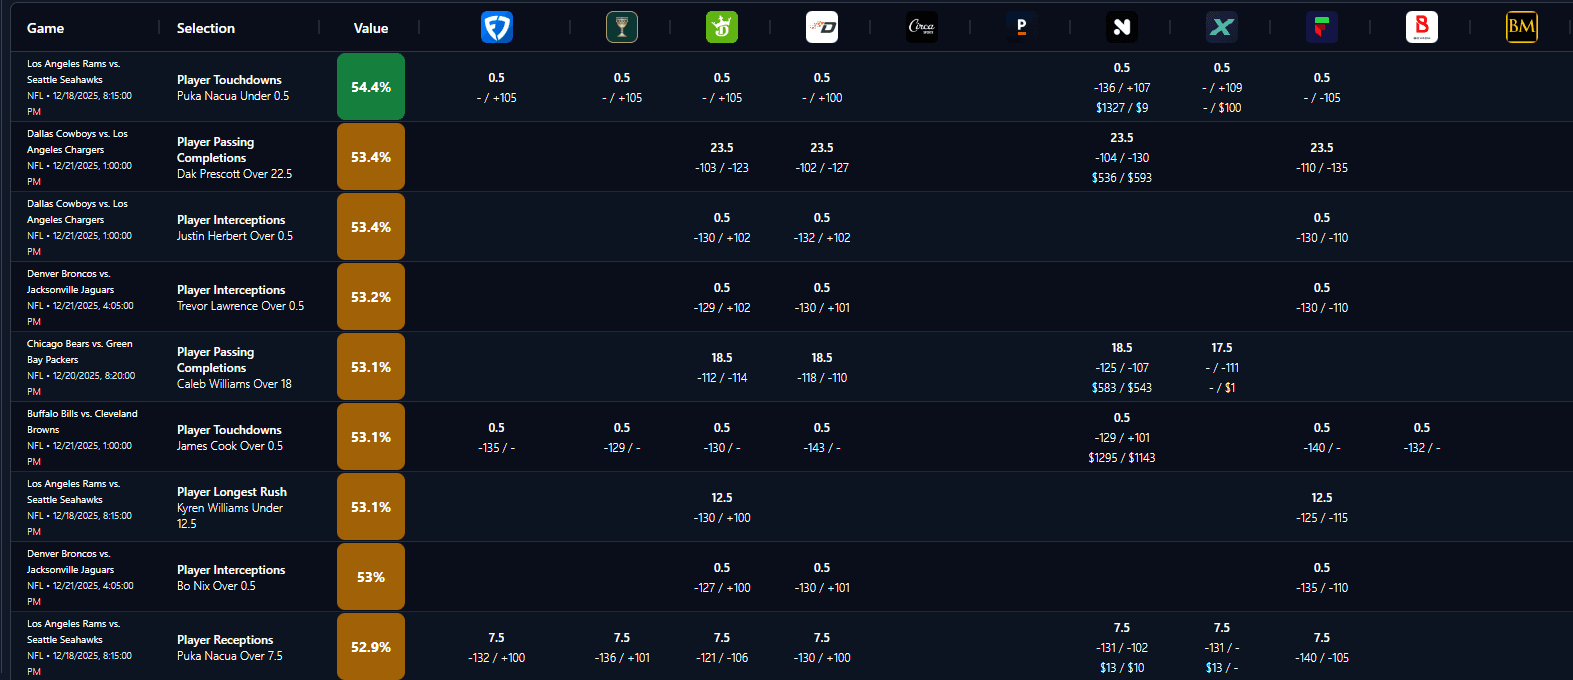This screenshot has height=680, width=1573.
Task: Click the Caesars chalice logo column header
Action: 622,27
